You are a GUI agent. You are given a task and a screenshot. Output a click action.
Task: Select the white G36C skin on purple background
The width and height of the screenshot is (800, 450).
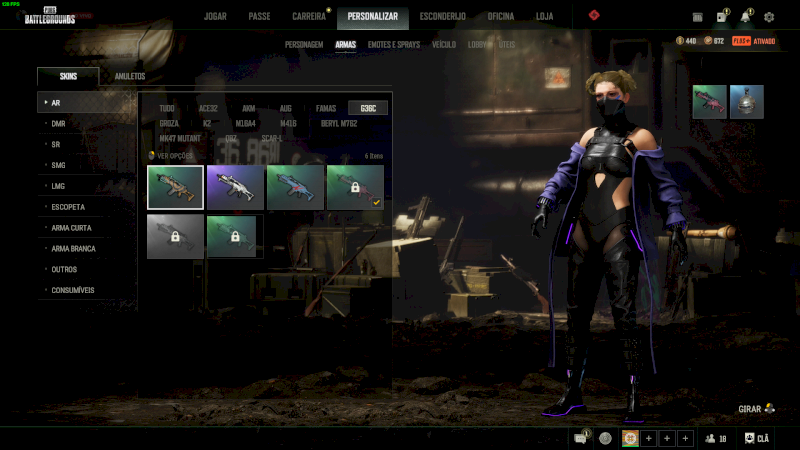pyautogui.click(x=235, y=187)
